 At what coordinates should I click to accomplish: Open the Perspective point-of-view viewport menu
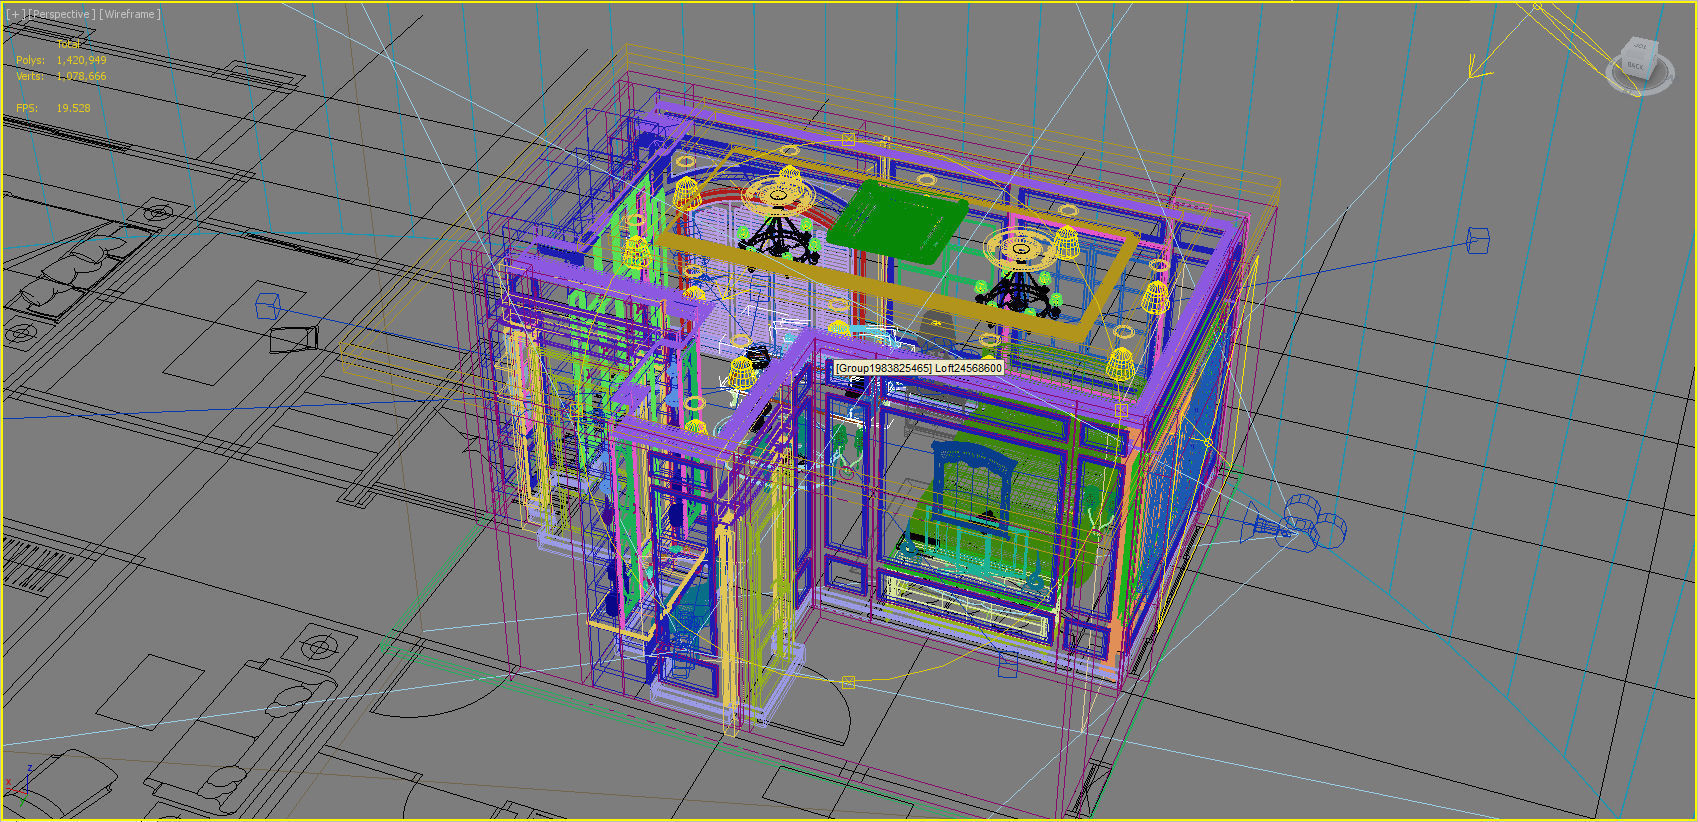pyautogui.click(x=61, y=14)
